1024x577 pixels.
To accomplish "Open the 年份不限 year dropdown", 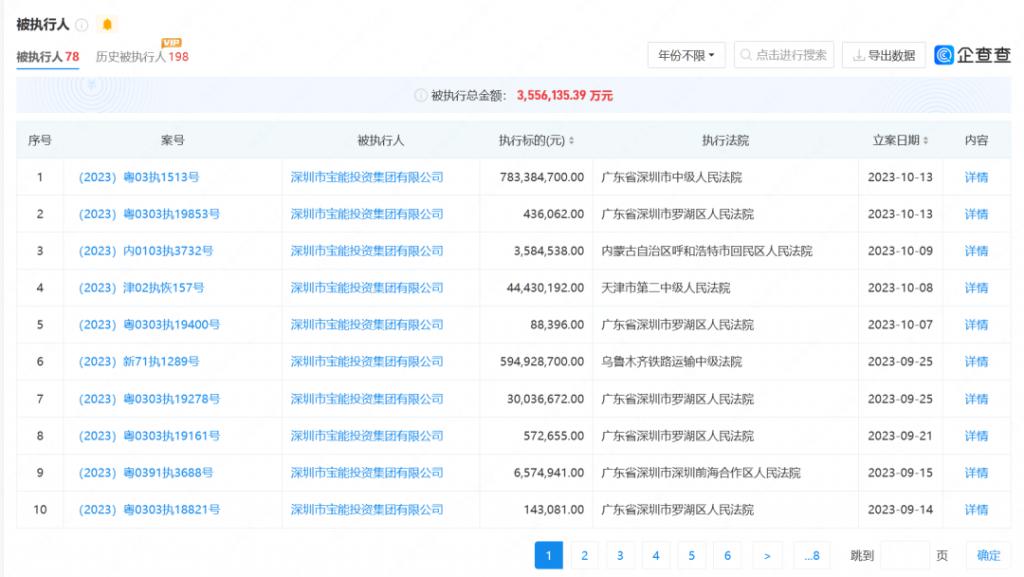I will coord(686,55).
